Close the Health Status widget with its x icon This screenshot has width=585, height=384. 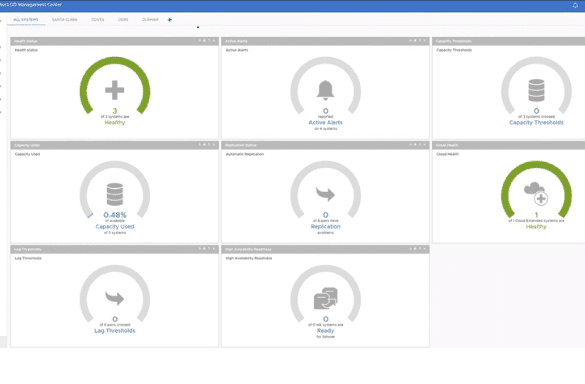[x=214, y=40]
